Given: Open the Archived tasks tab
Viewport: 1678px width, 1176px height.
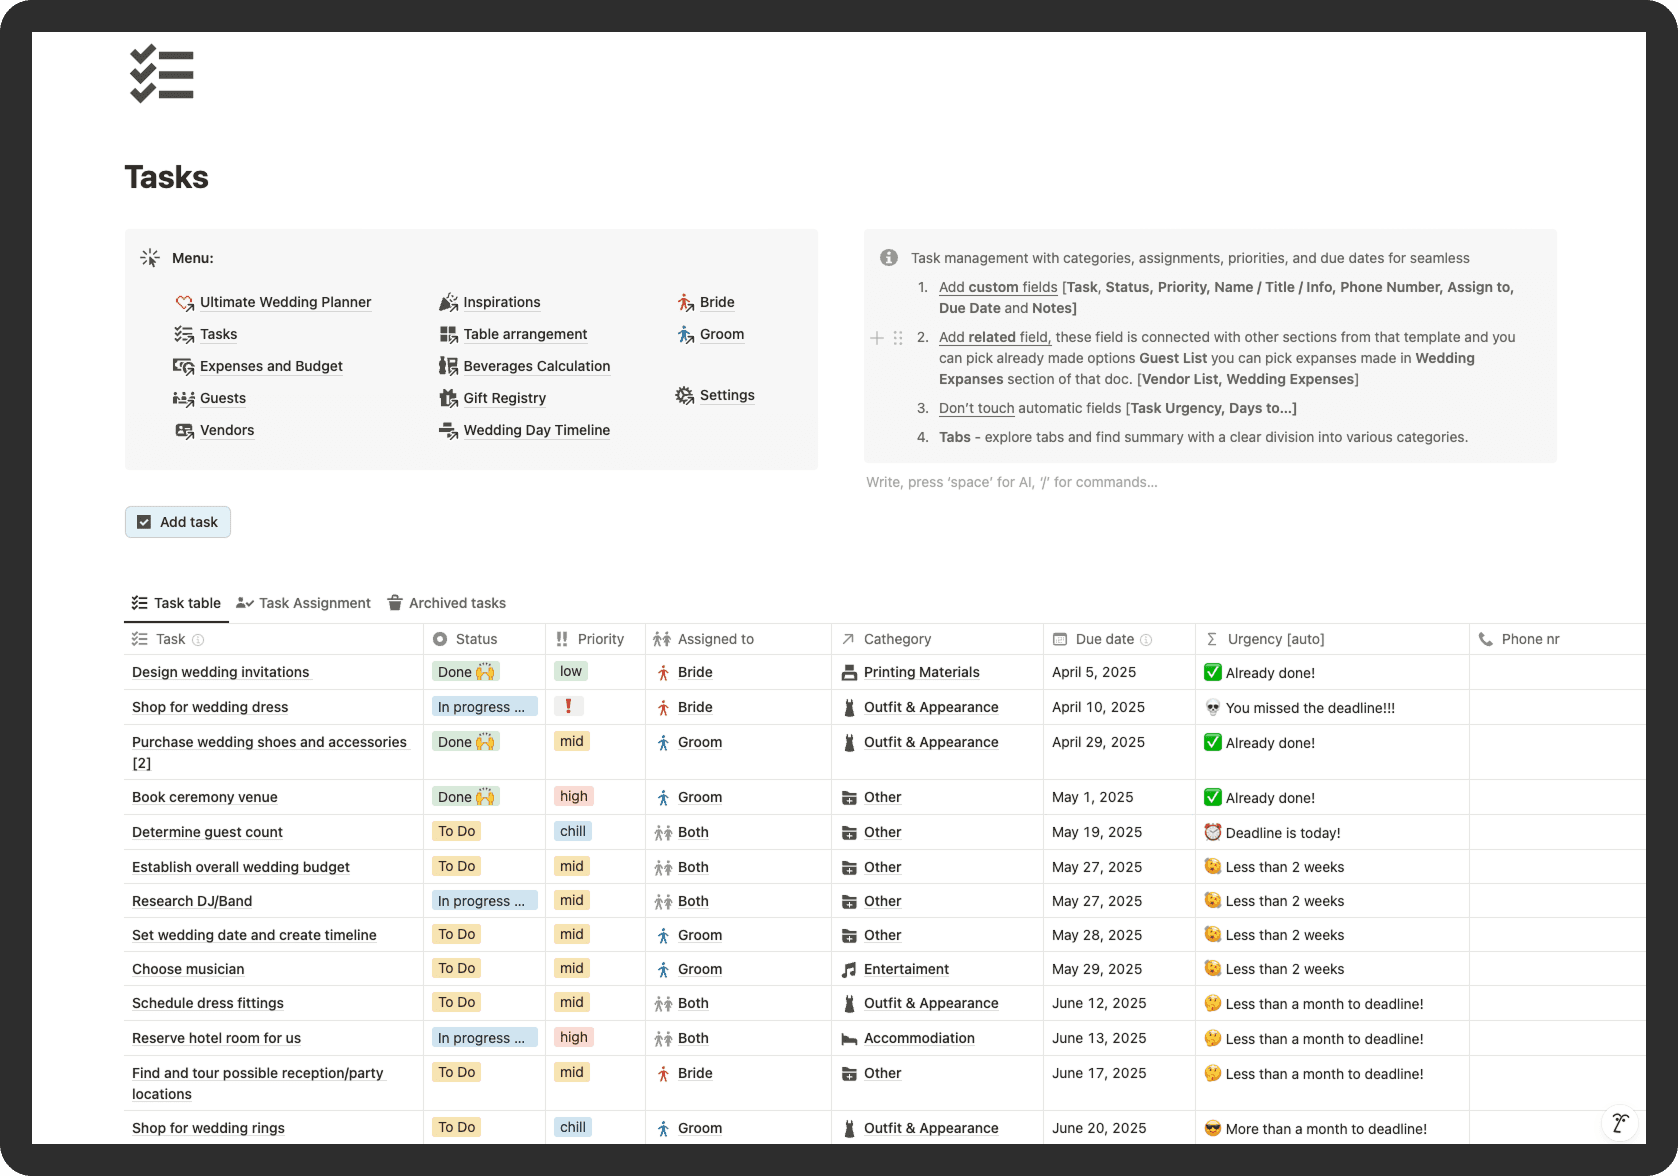Looking at the screenshot, I should coord(446,603).
